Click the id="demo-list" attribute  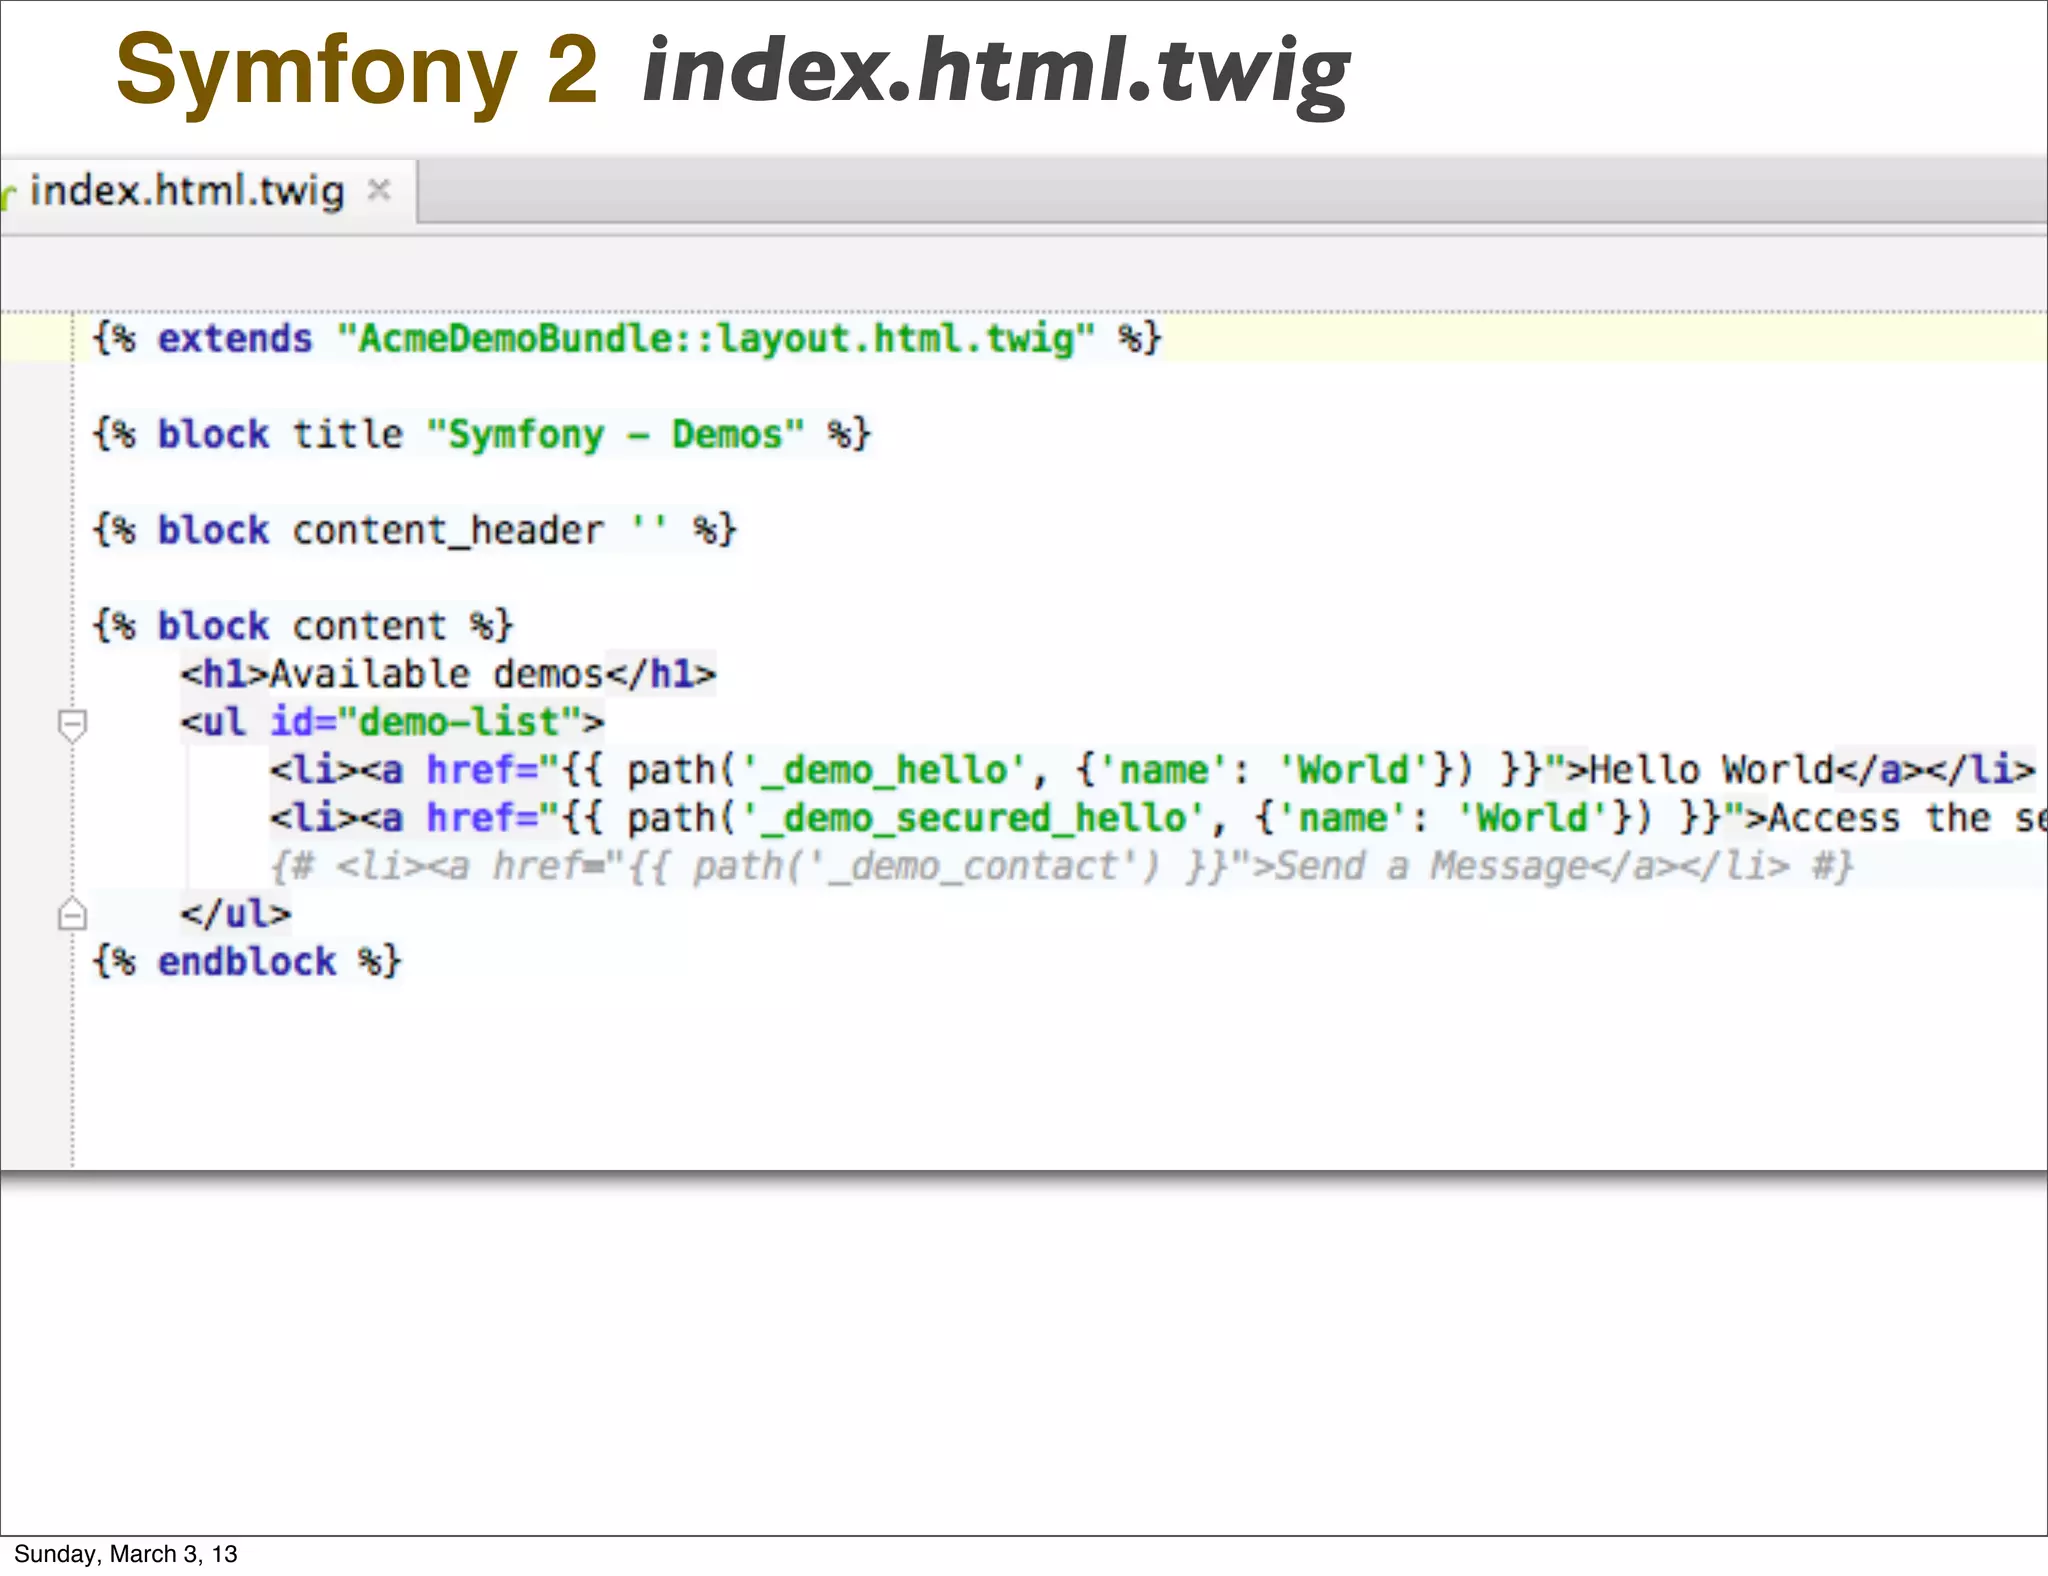pyautogui.click(x=426, y=722)
